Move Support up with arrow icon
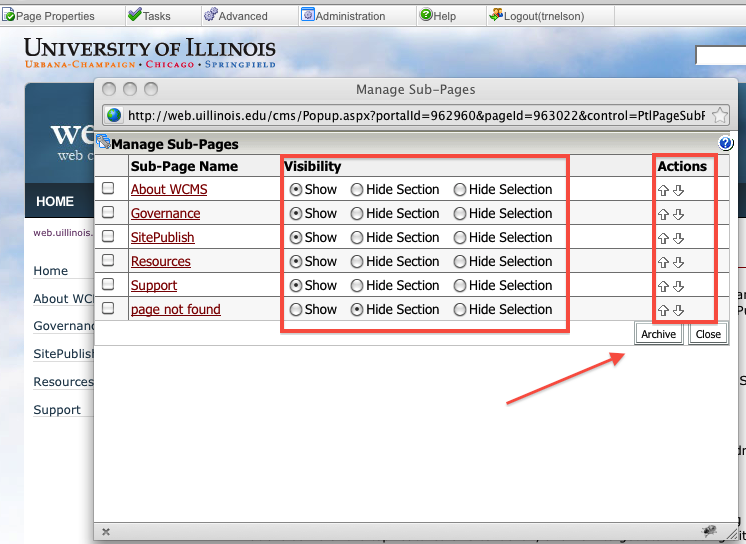 [x=663, y=287]
